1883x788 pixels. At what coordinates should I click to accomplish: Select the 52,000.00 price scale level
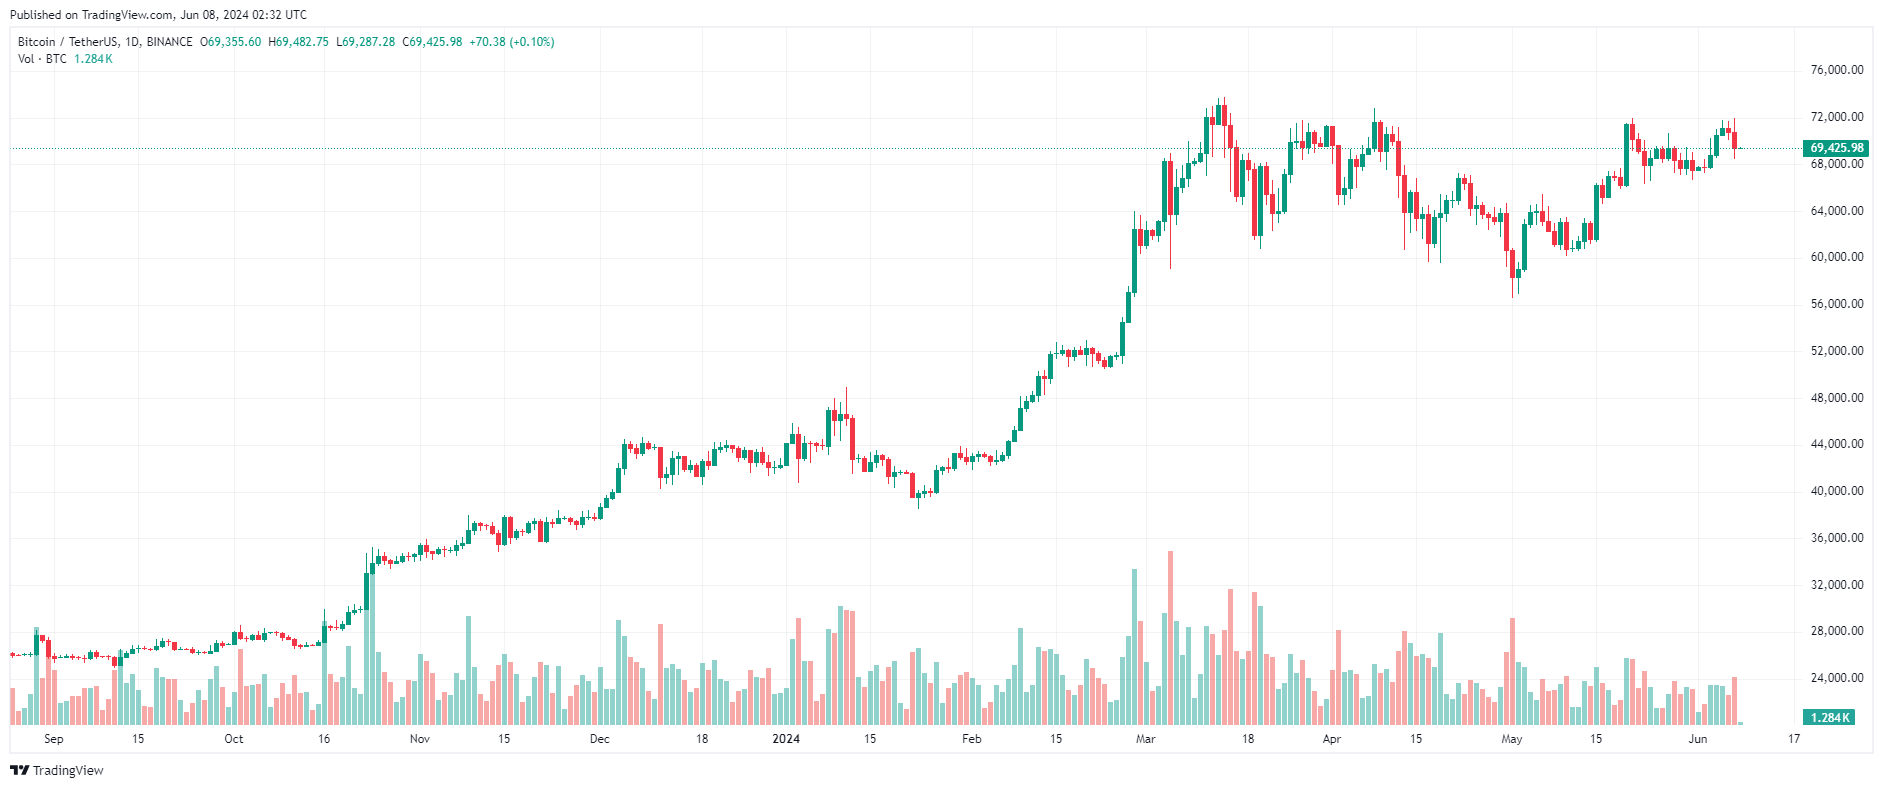tap(1837, 351)
